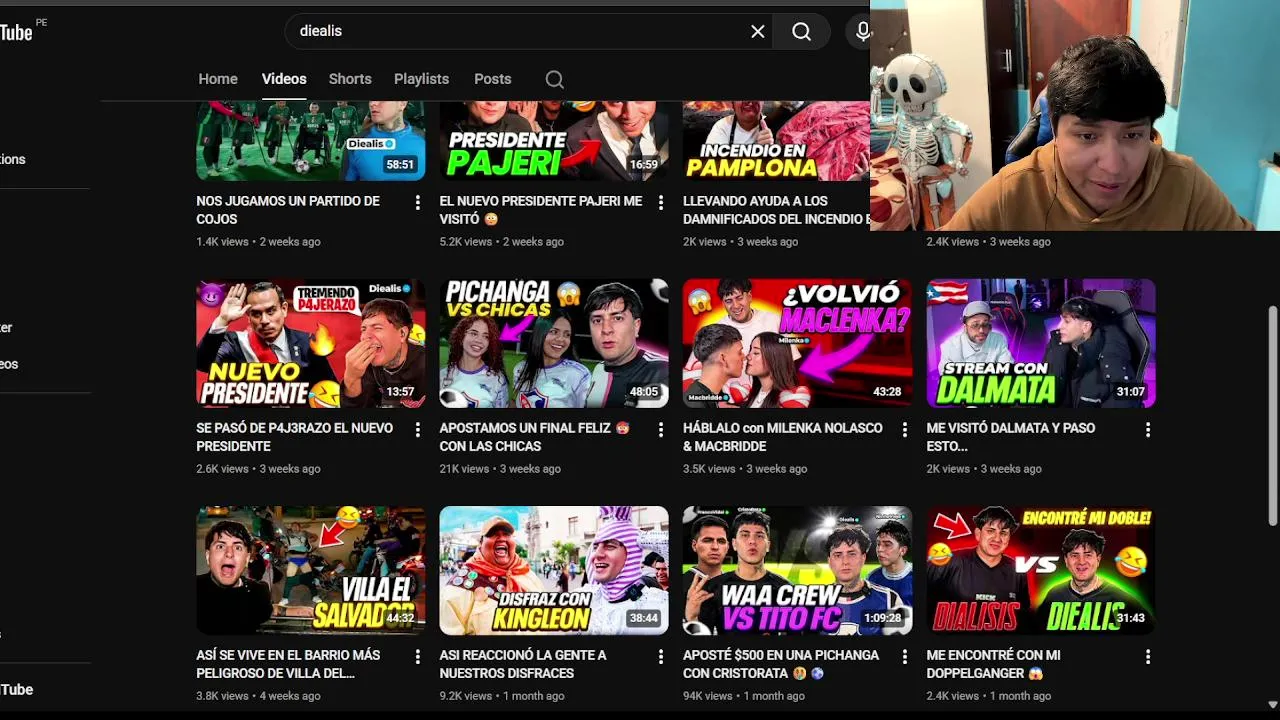Viewport: 1280px width, 720px height.
Task: Click title ASÍ SE VIVE EN EL BARRIO MÁS PELIGROSO
Action: [x=288, y=664]
